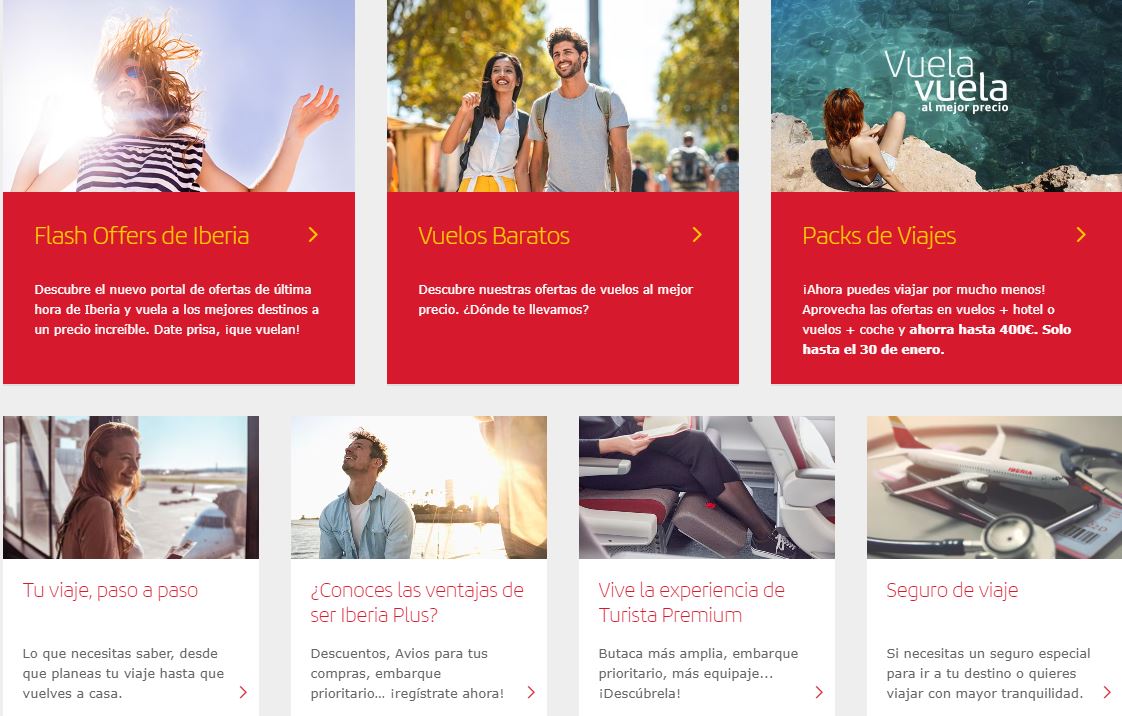
Task: Open ¿Conoces las ventajas de ser Iberia Plus? title
Action: coord(417,602)
